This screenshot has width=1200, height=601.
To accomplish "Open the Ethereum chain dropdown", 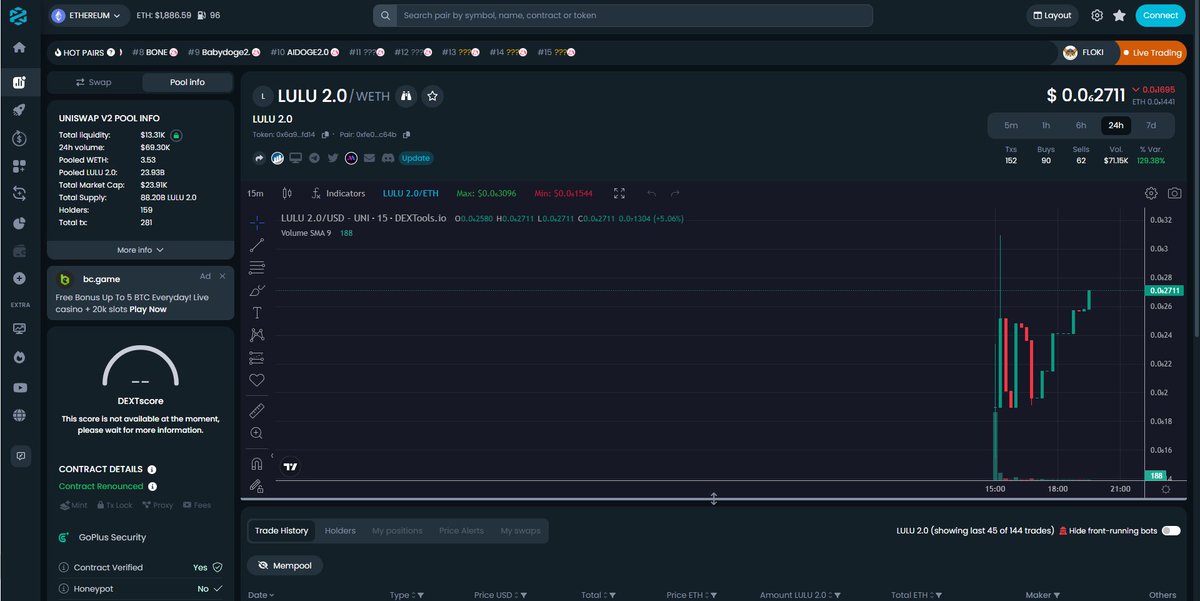I will coord(90,15).
